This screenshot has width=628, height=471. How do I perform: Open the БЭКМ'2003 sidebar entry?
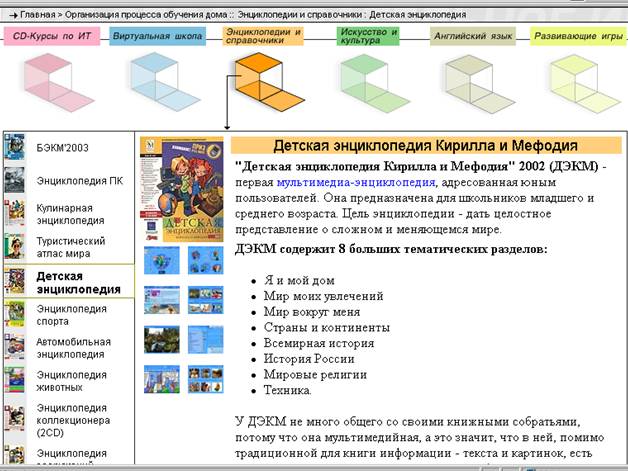[x=62, y=148]
